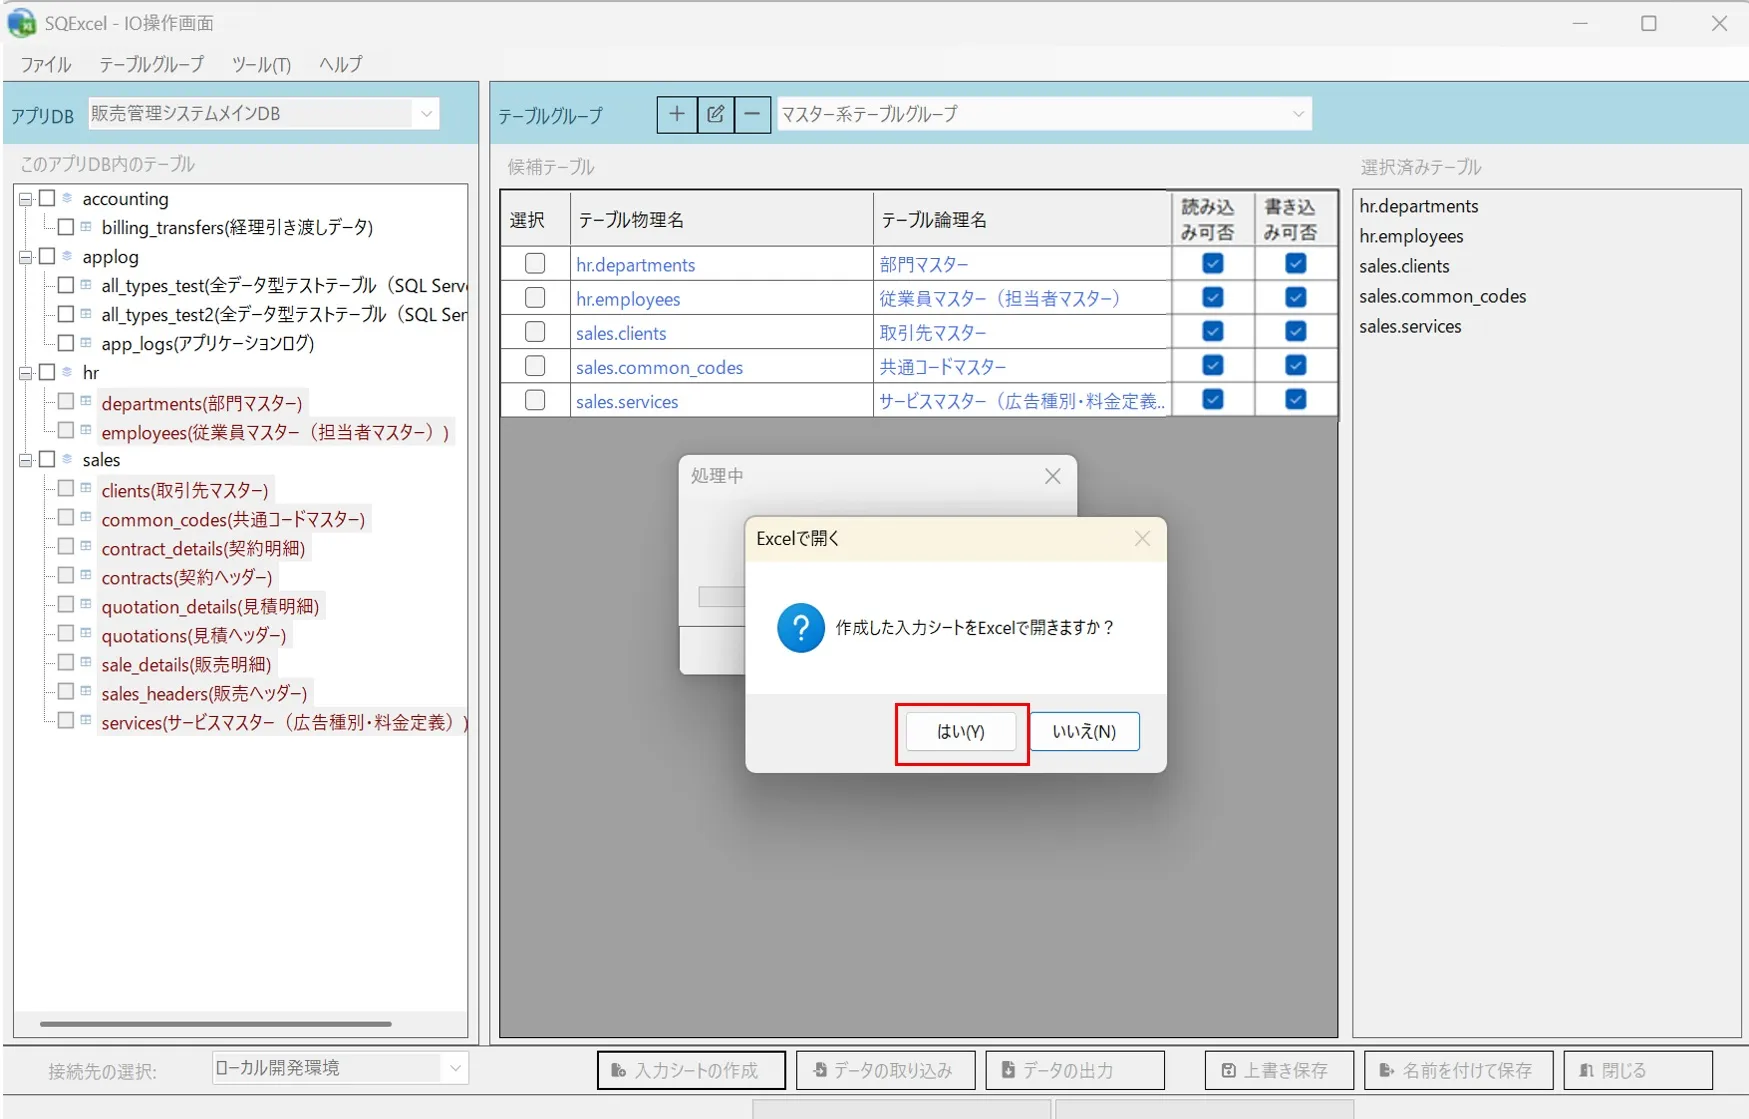Viewport: 1749px width, 1119px height.
Task: Toggle selection checkbox for sales.clients row
Action: pyautogui.click(x=535, y=331)
